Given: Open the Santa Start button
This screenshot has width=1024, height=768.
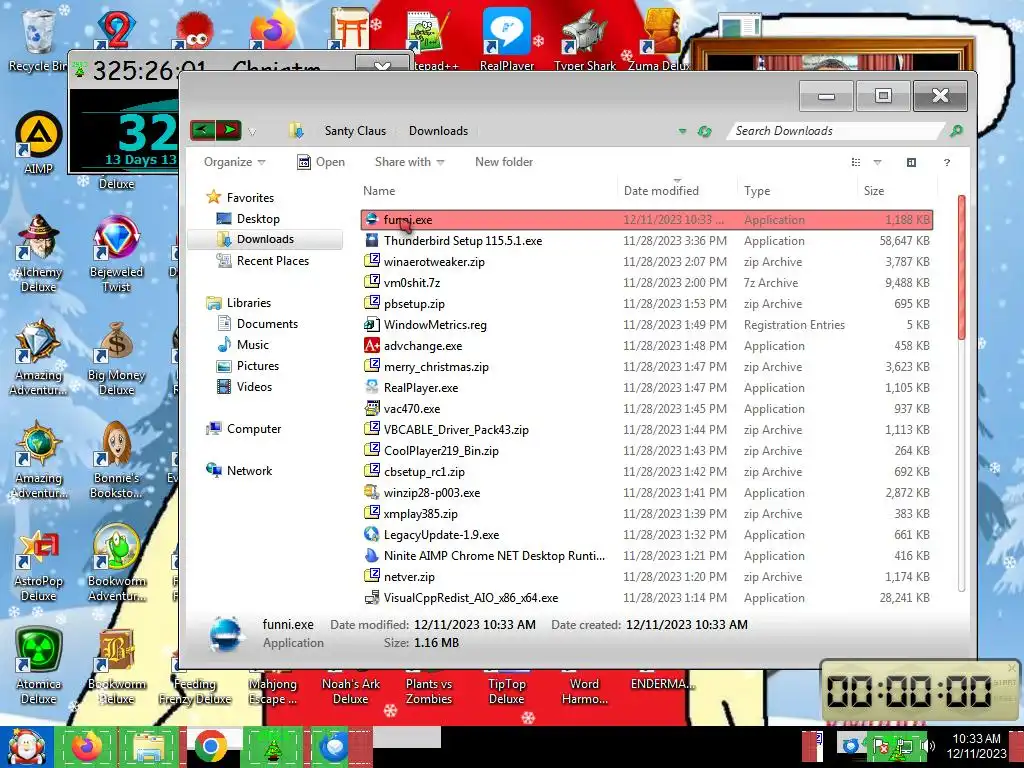Looking at the screenshot, I should (26, 747).
